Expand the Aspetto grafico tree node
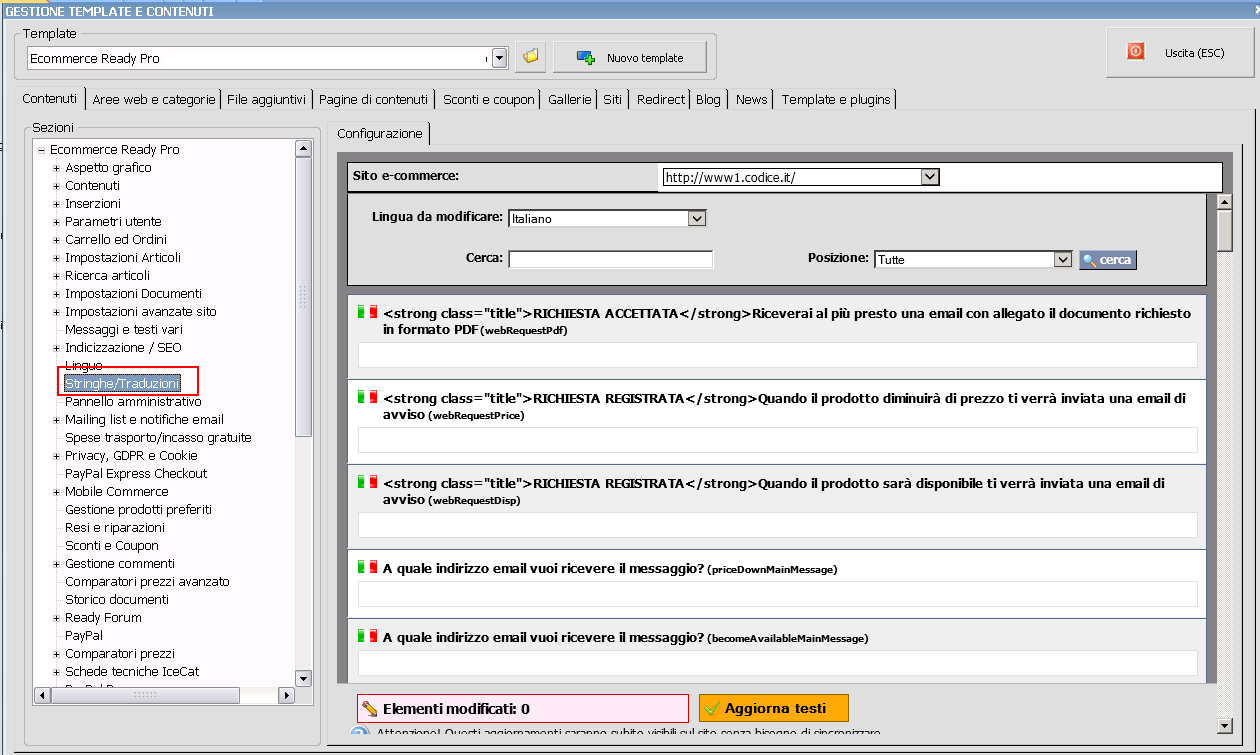 [x=57, y=168]
